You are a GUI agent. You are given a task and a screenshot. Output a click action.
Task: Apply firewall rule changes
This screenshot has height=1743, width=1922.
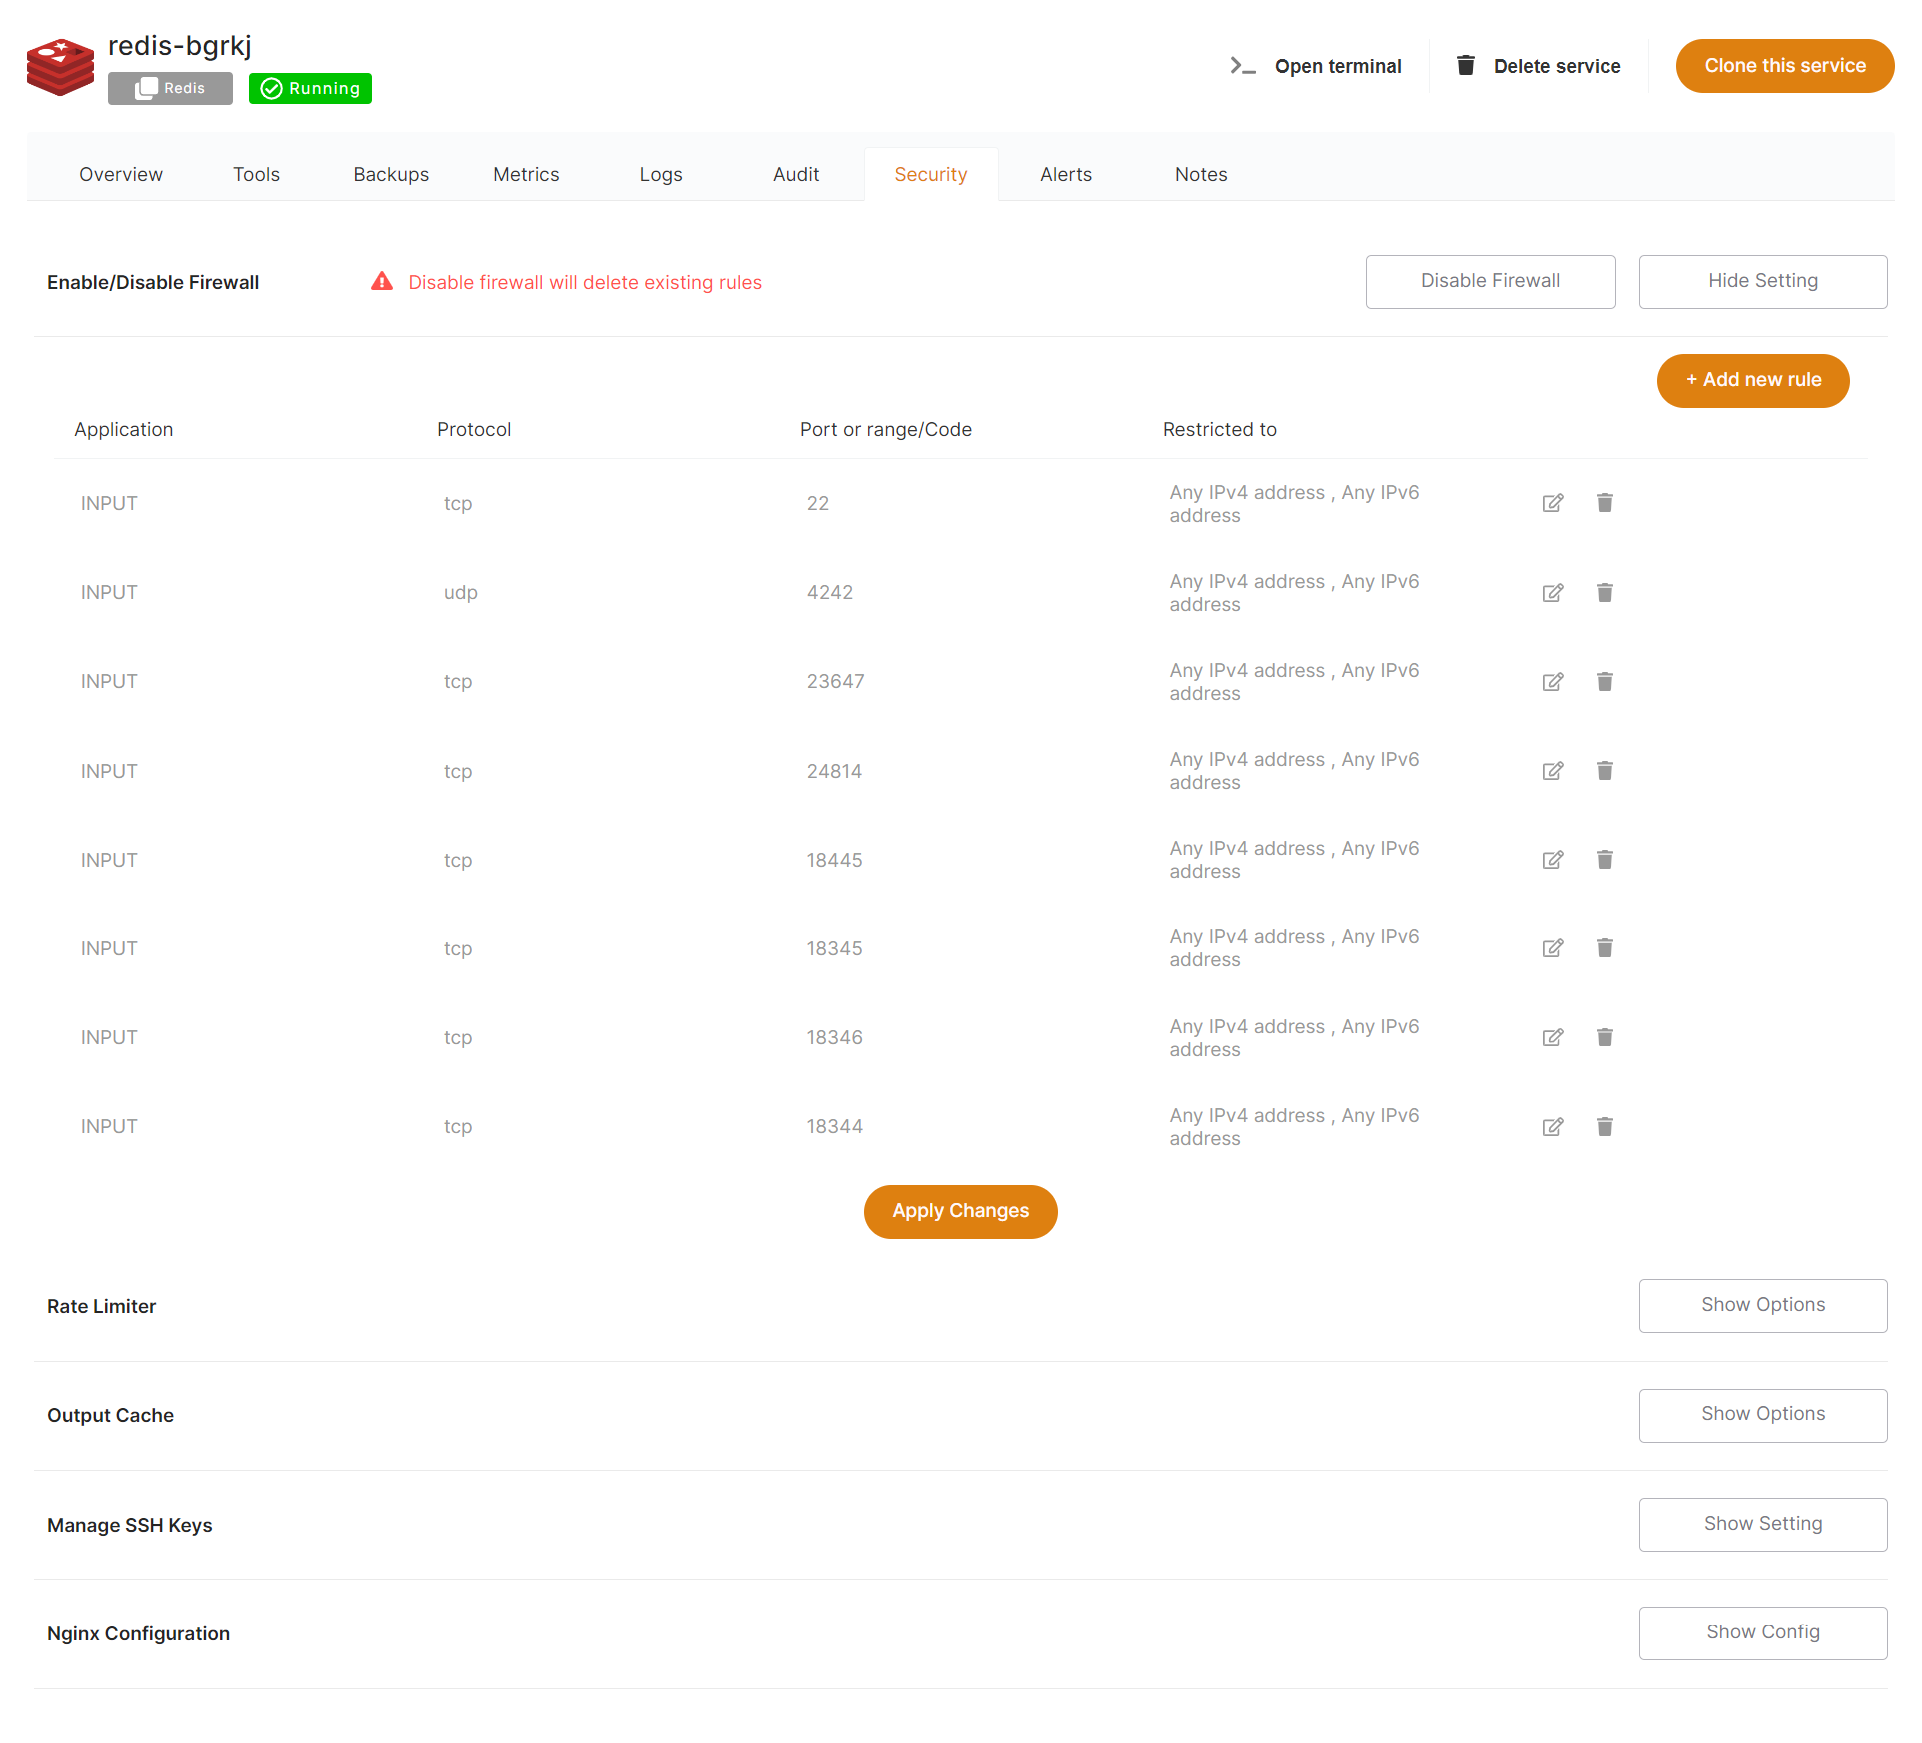960,1211
